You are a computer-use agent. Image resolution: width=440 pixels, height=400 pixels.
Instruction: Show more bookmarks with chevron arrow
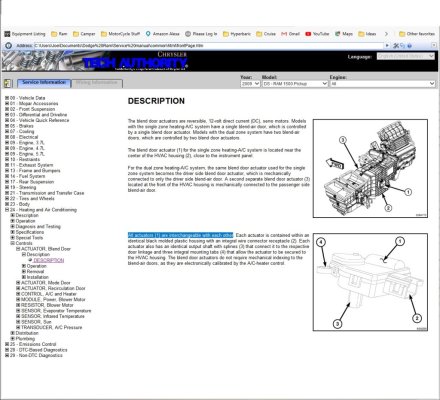point(386,34)
